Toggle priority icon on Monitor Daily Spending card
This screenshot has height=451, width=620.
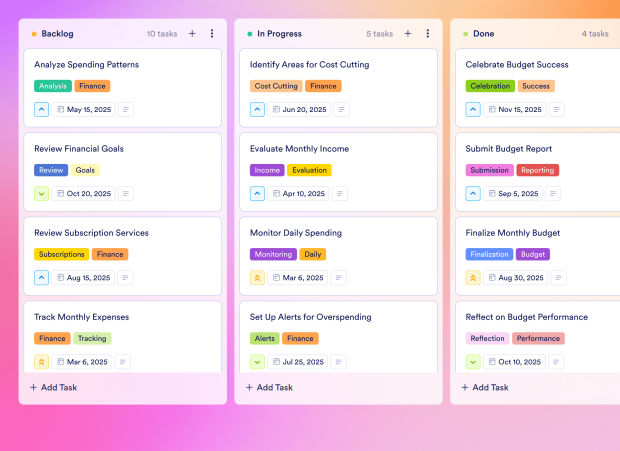point(257,277)
